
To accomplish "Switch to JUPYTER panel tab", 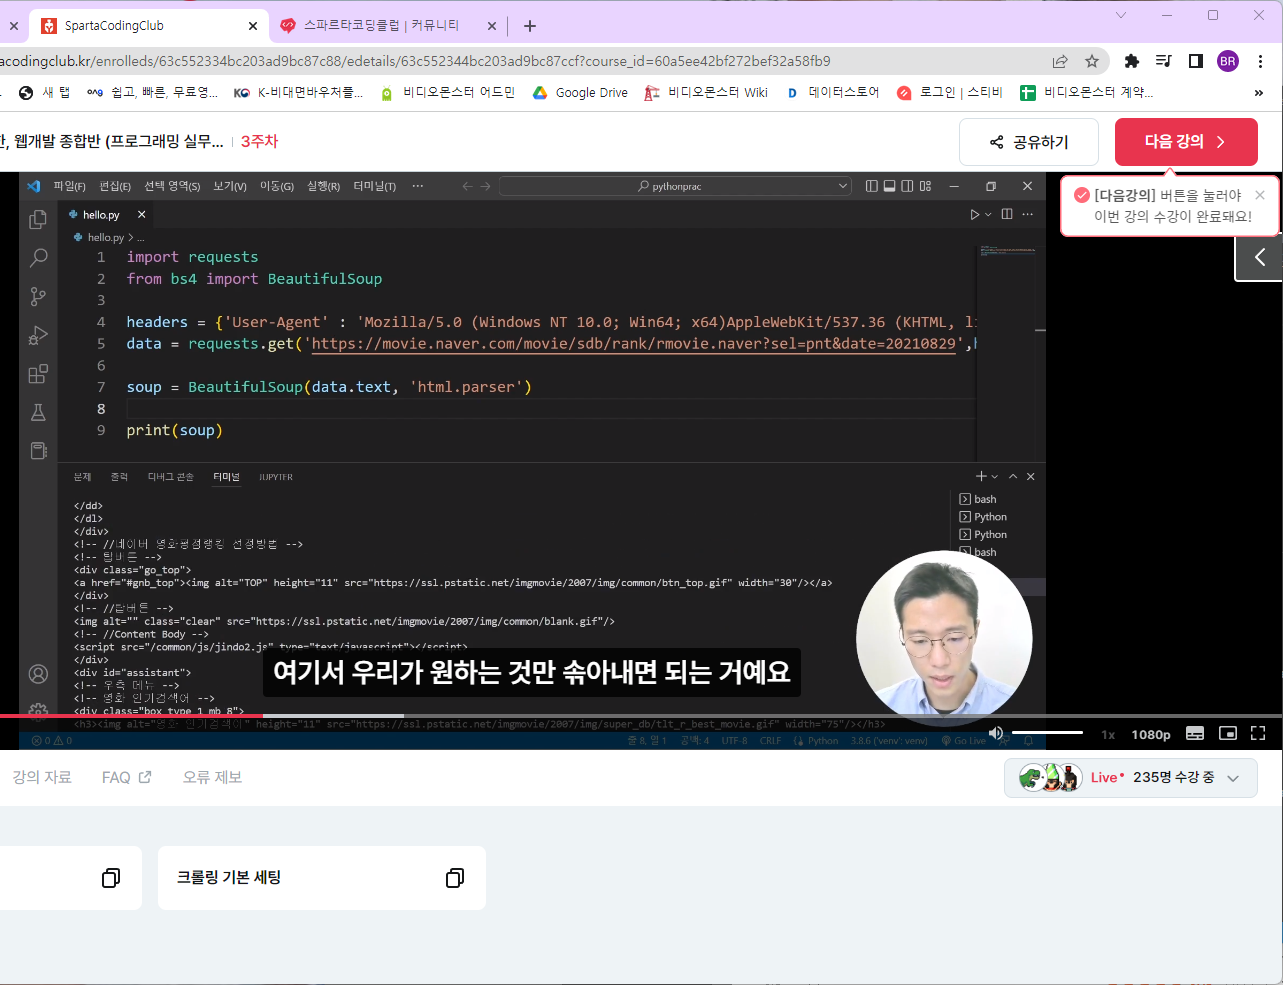I will (x=276, y=477).
